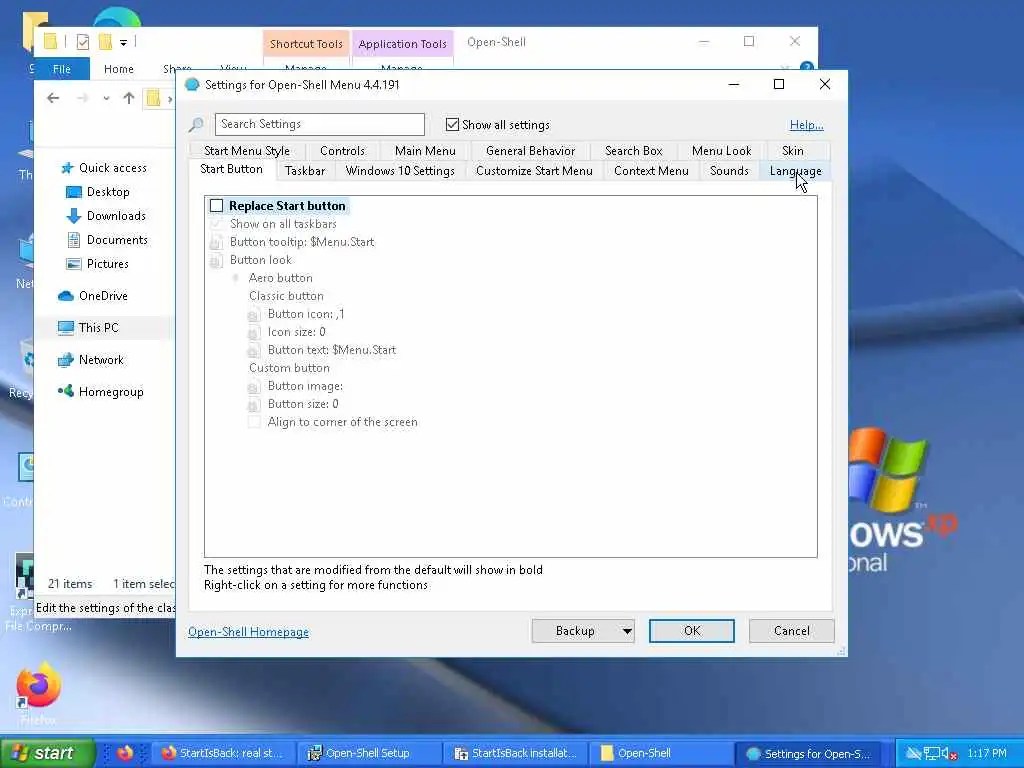Click the Button icon setting icon

click(253, 315)
